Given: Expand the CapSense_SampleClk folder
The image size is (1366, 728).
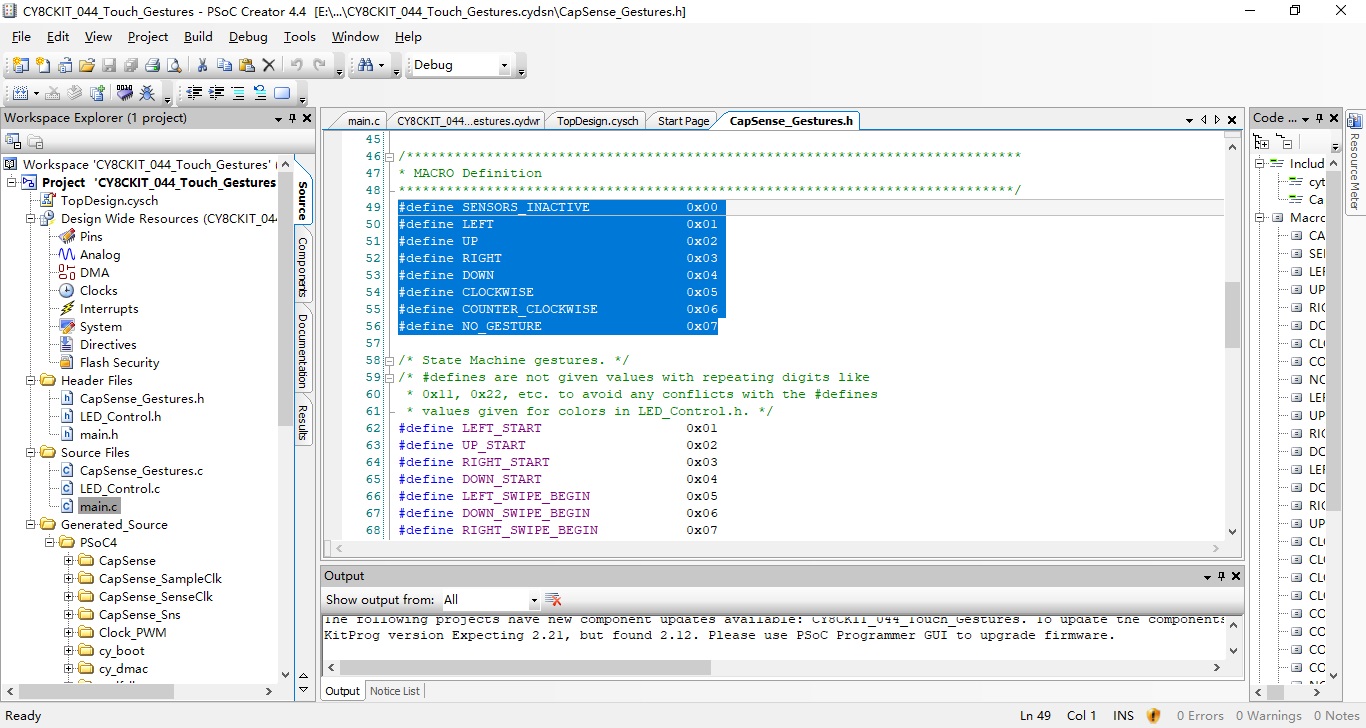Looking at the screenshot, I should pos(69,578).
